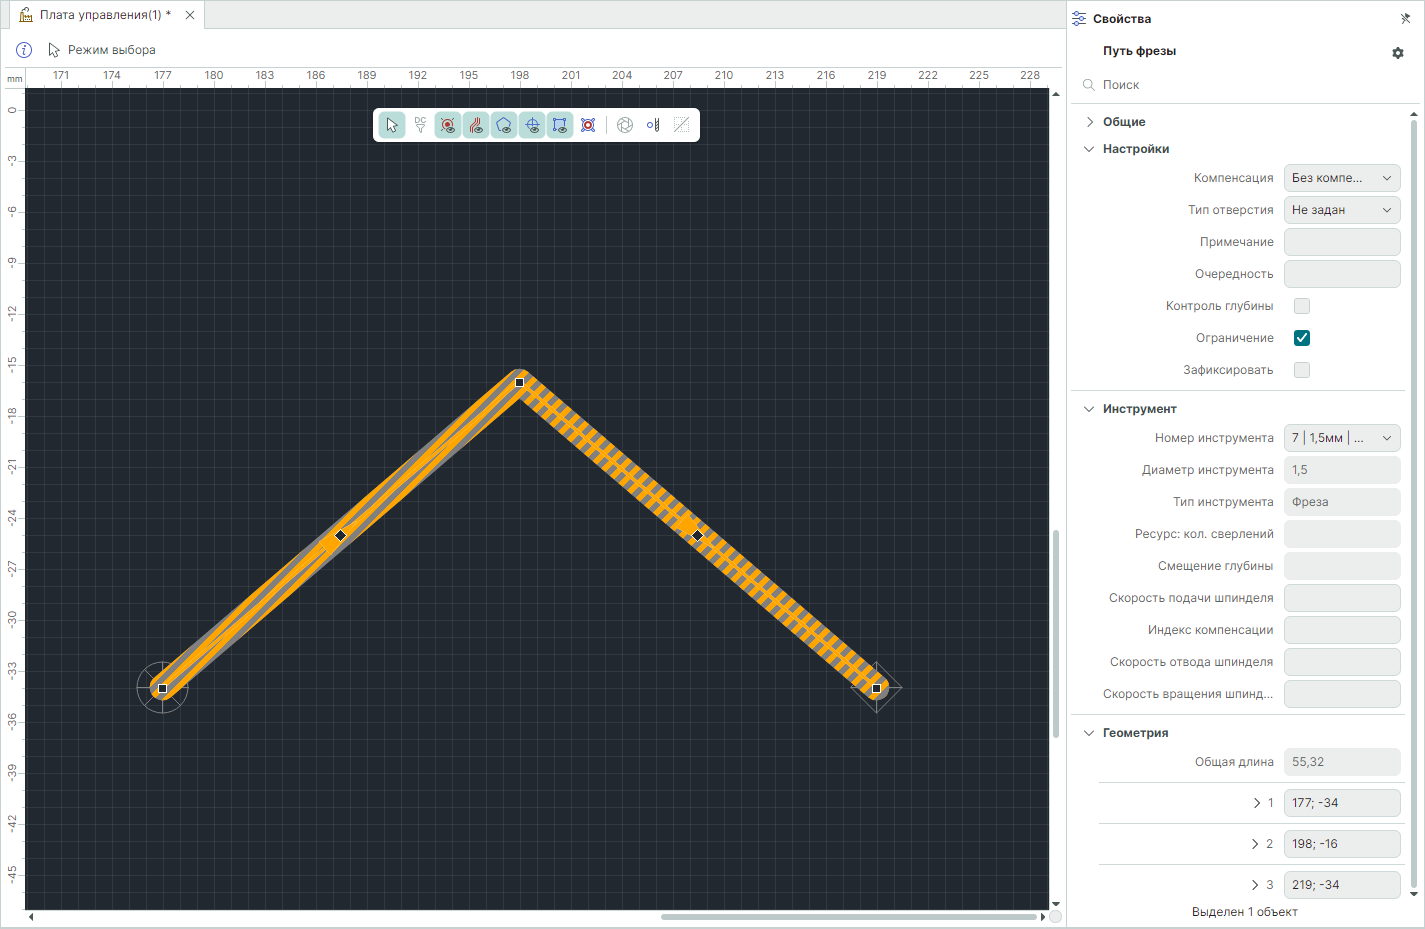The height and width of the screenshot is (929, 1425).
Task: Click the info icon beside Режим выбора
Action: point(24,50)
